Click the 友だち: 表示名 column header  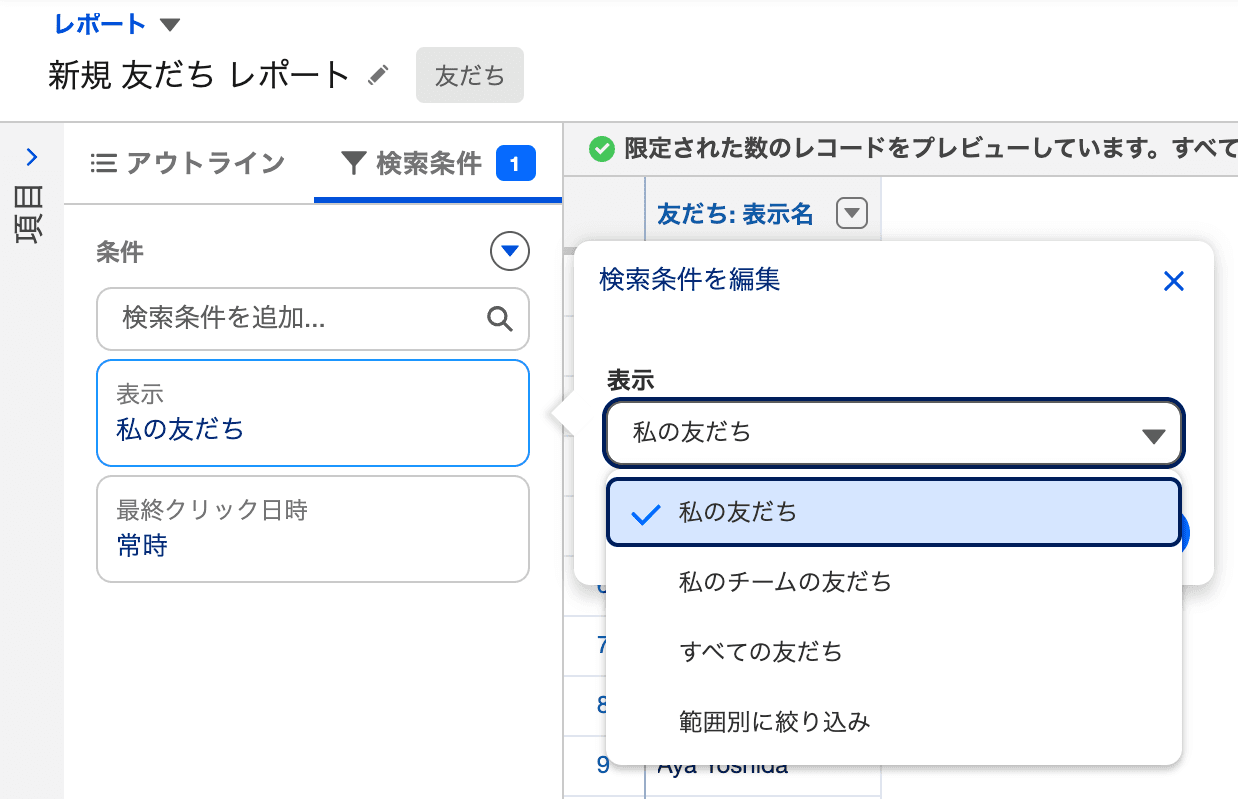pyautogui.click(x=735, y=213)
